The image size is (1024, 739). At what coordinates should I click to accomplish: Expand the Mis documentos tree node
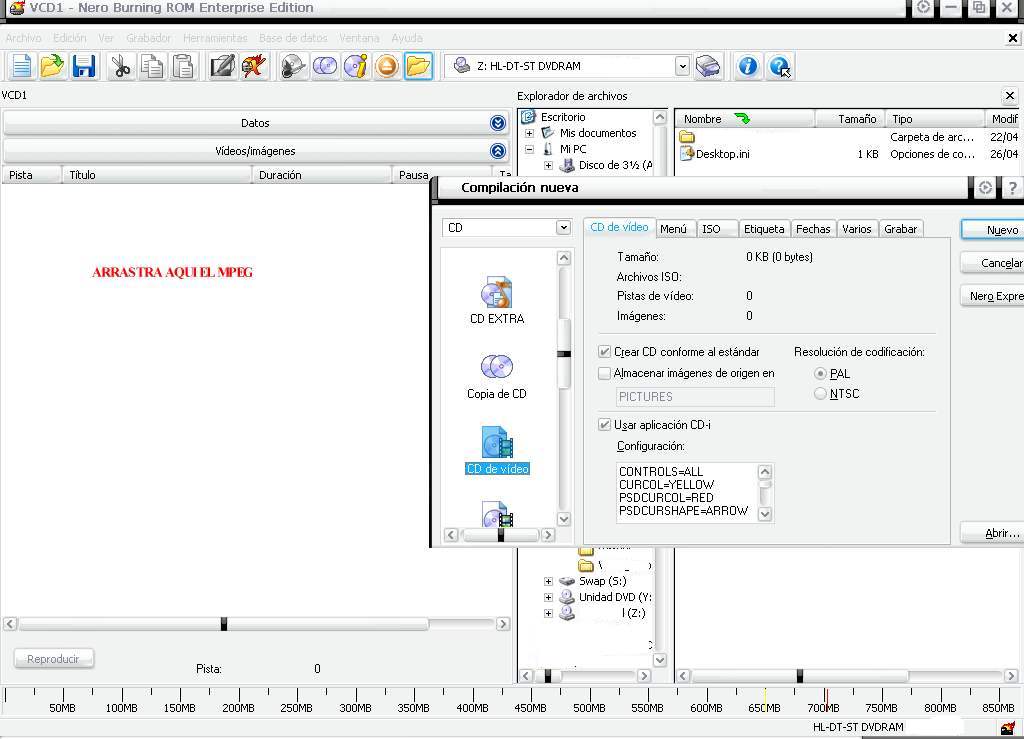tap(530, 133)
